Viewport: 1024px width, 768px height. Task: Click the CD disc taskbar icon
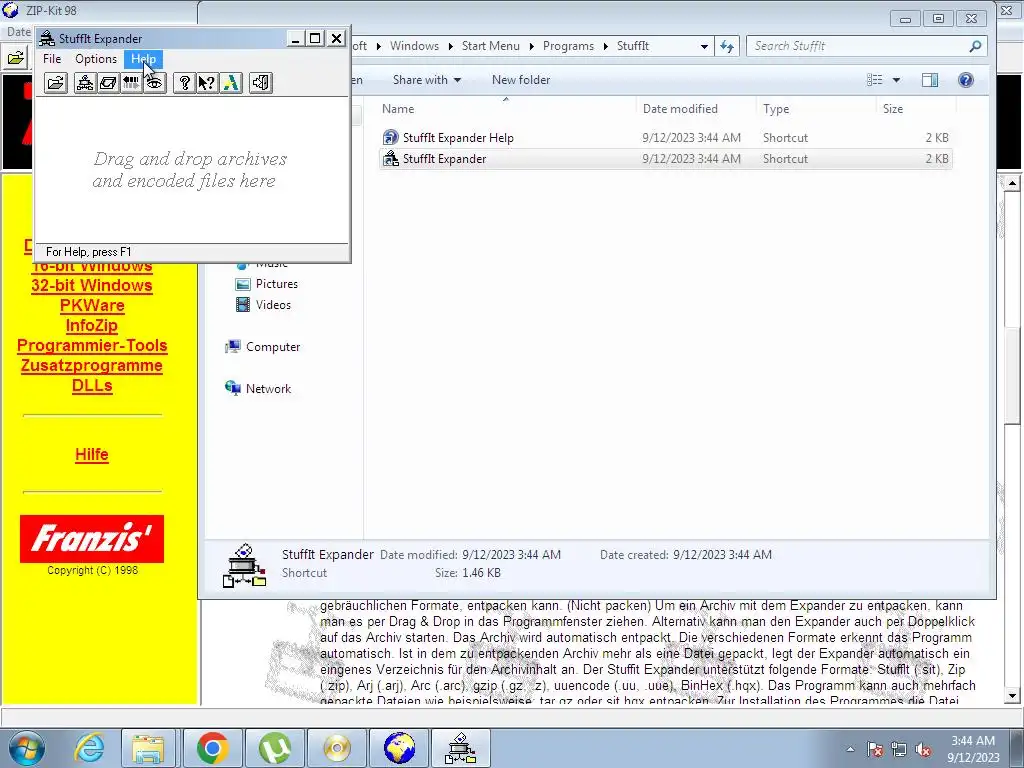337,748
